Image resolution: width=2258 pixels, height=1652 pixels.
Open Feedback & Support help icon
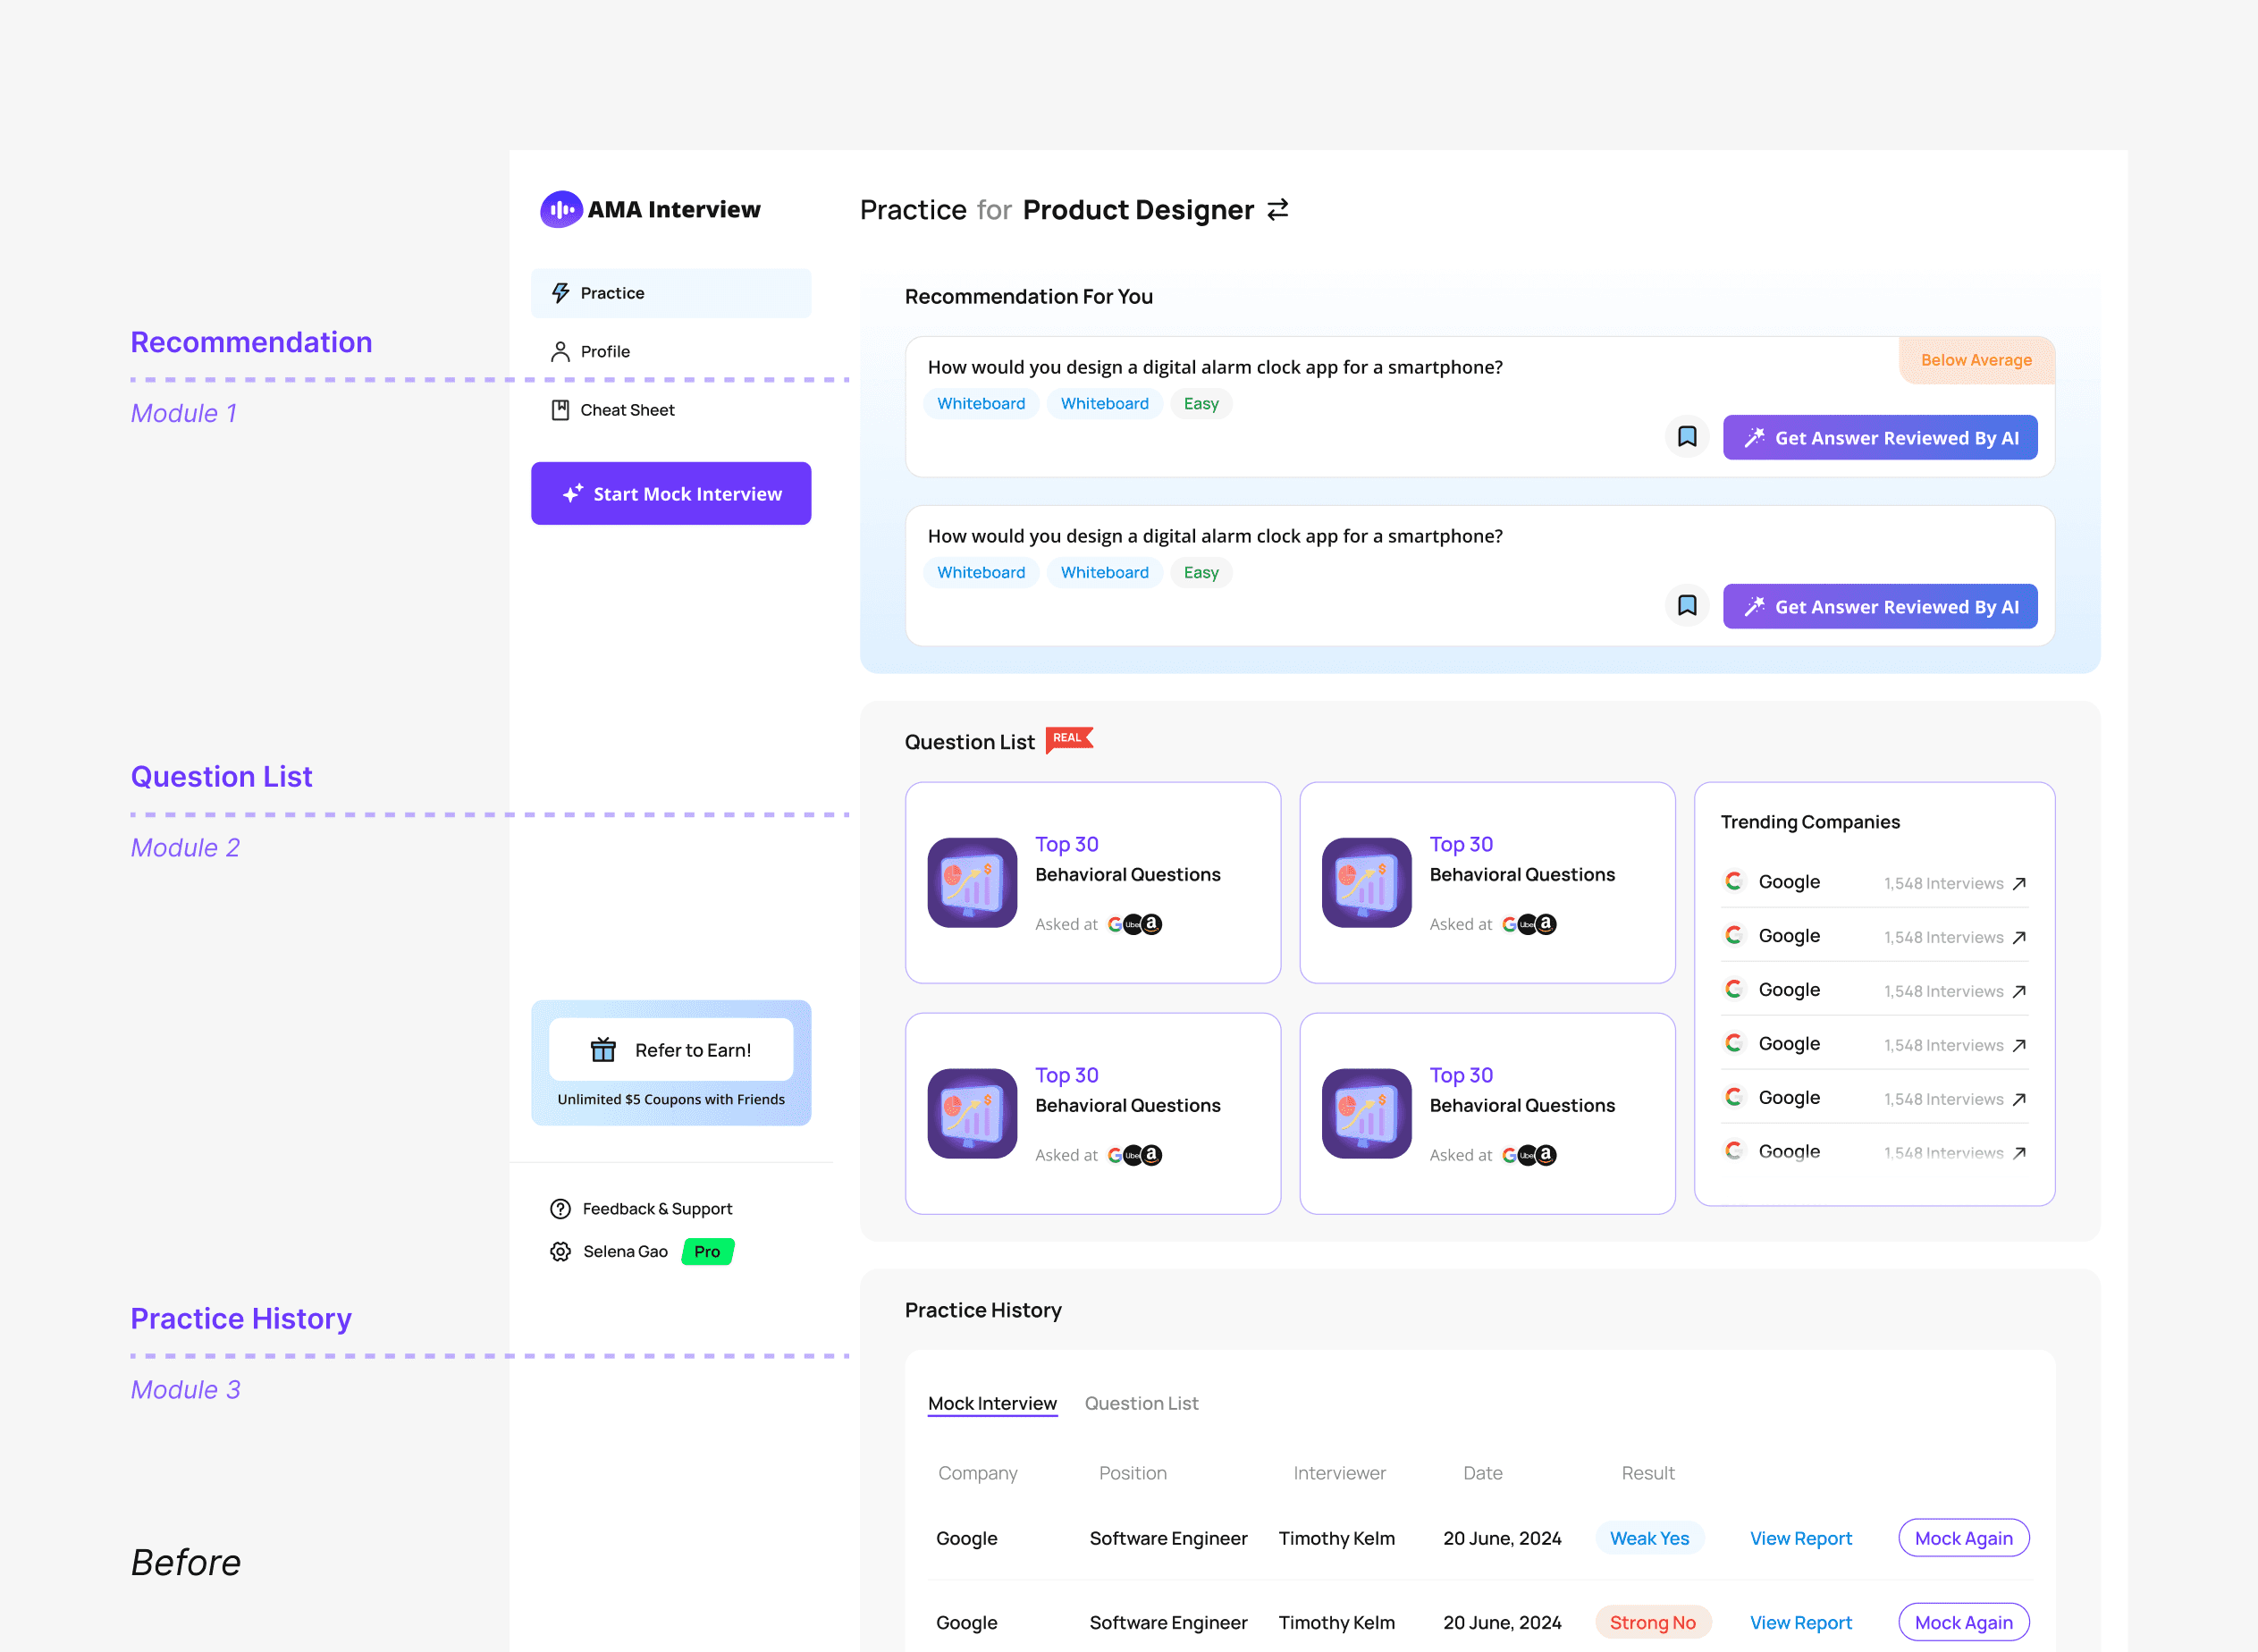pyautogui.click(x=560, y=1209)
